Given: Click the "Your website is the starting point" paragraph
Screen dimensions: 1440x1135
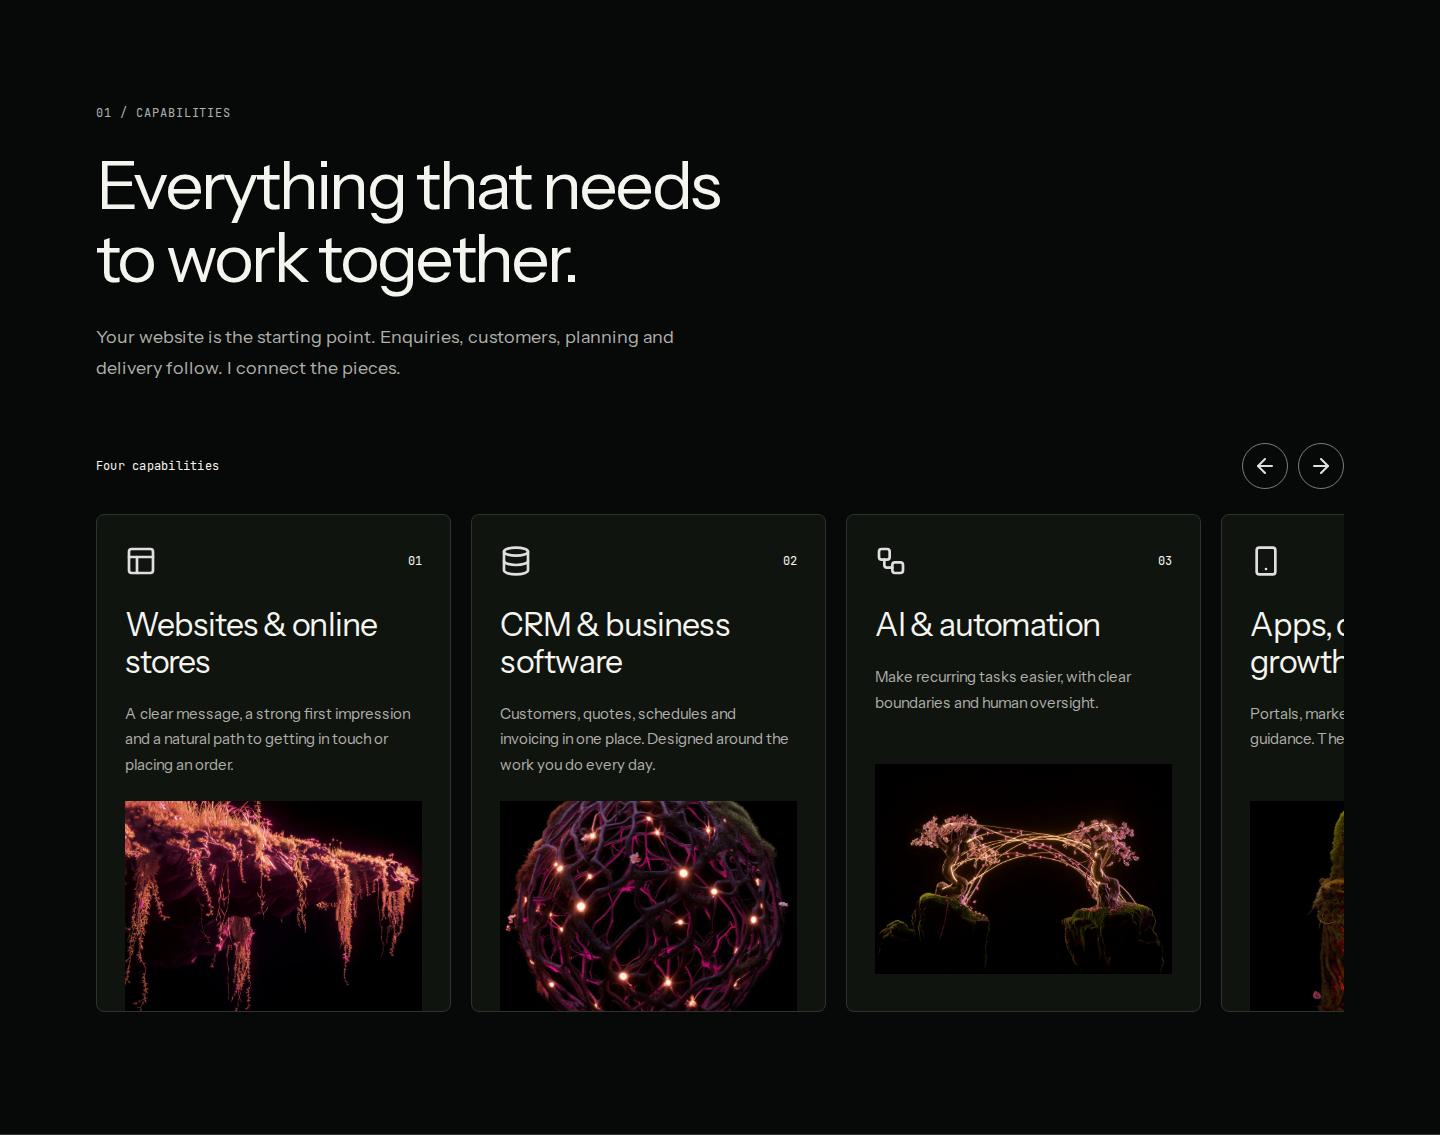Looking at the screenshot, I should pos(385,352).
